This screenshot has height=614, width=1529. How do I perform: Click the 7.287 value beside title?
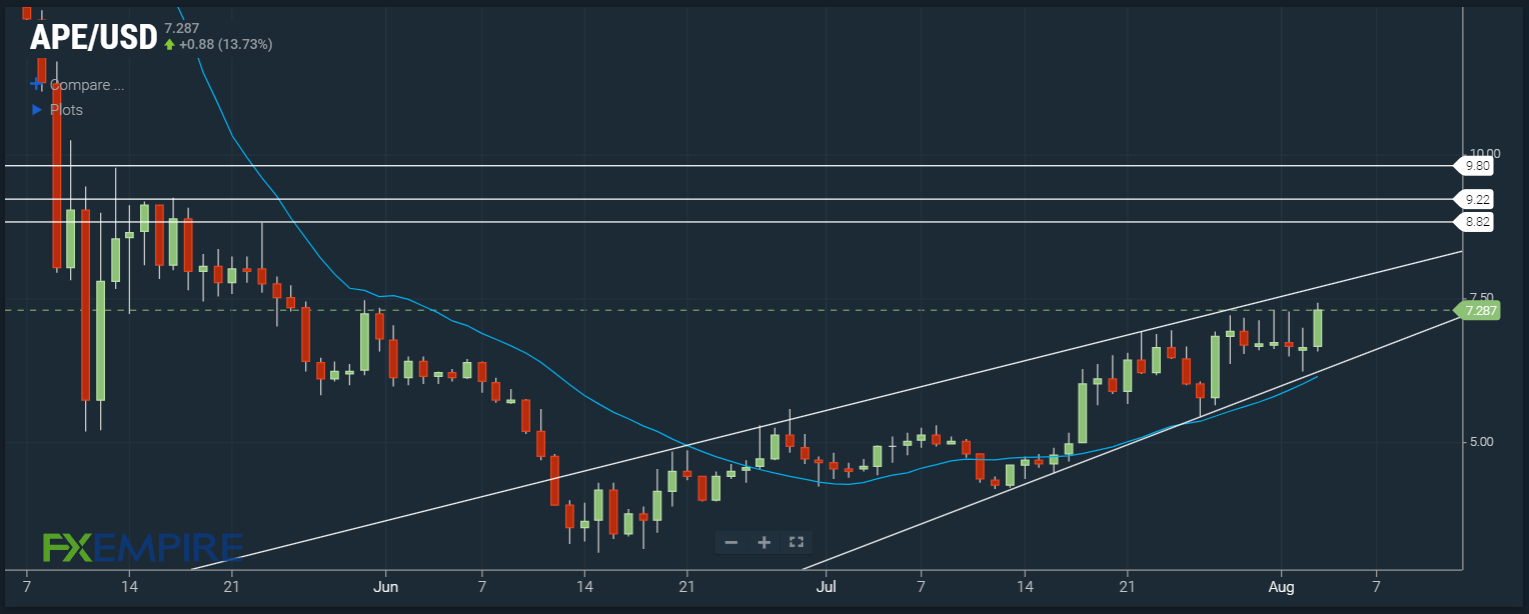pyautogui.click(x=181, y=27)
